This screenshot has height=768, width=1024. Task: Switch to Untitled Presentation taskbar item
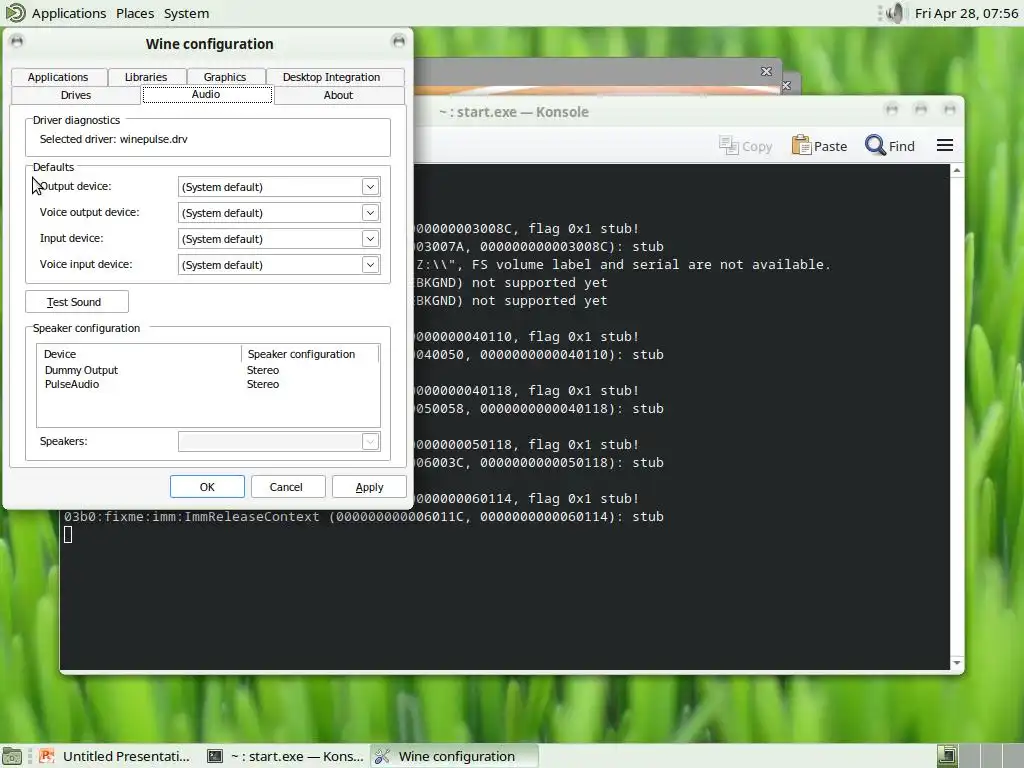115,756
